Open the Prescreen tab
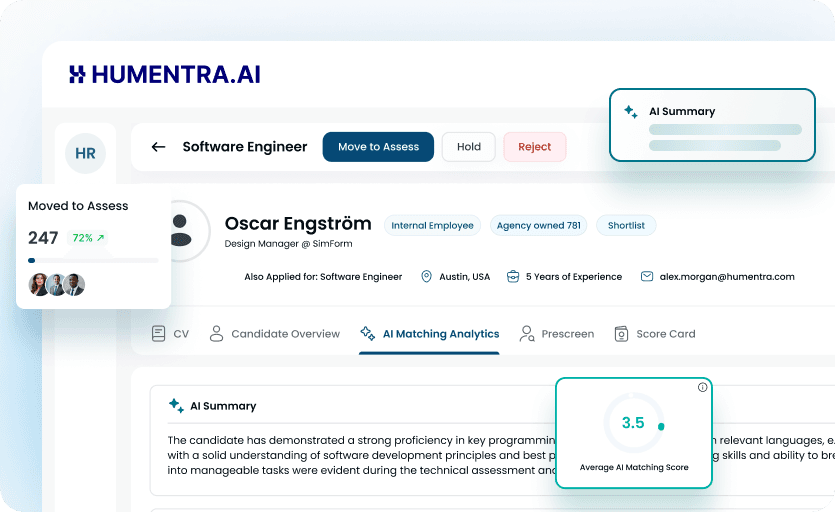This screenshot has width=835, height=512. (x=557, y=334)
